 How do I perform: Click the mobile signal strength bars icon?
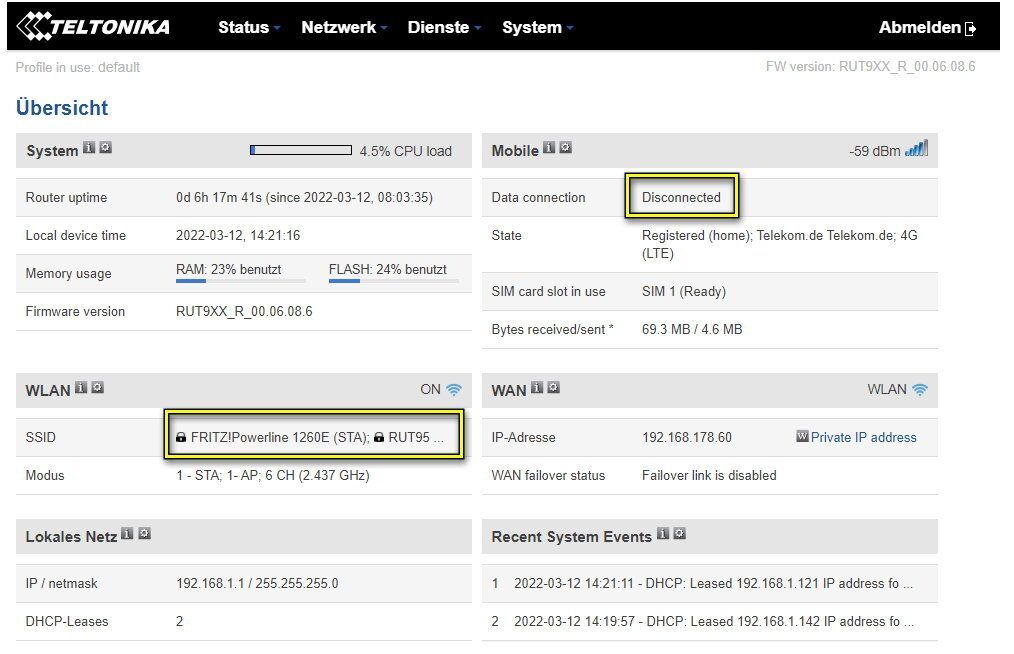click(x=916, y=149)
